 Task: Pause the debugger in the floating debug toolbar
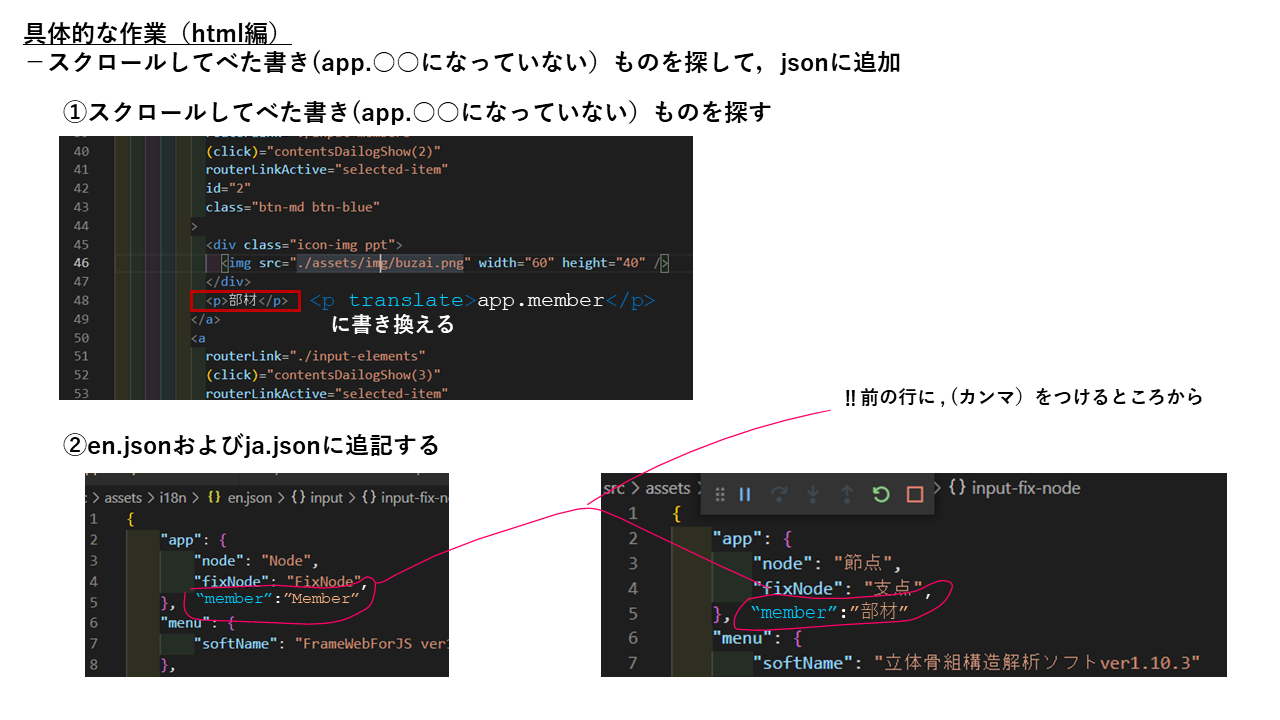pos(744,492)
